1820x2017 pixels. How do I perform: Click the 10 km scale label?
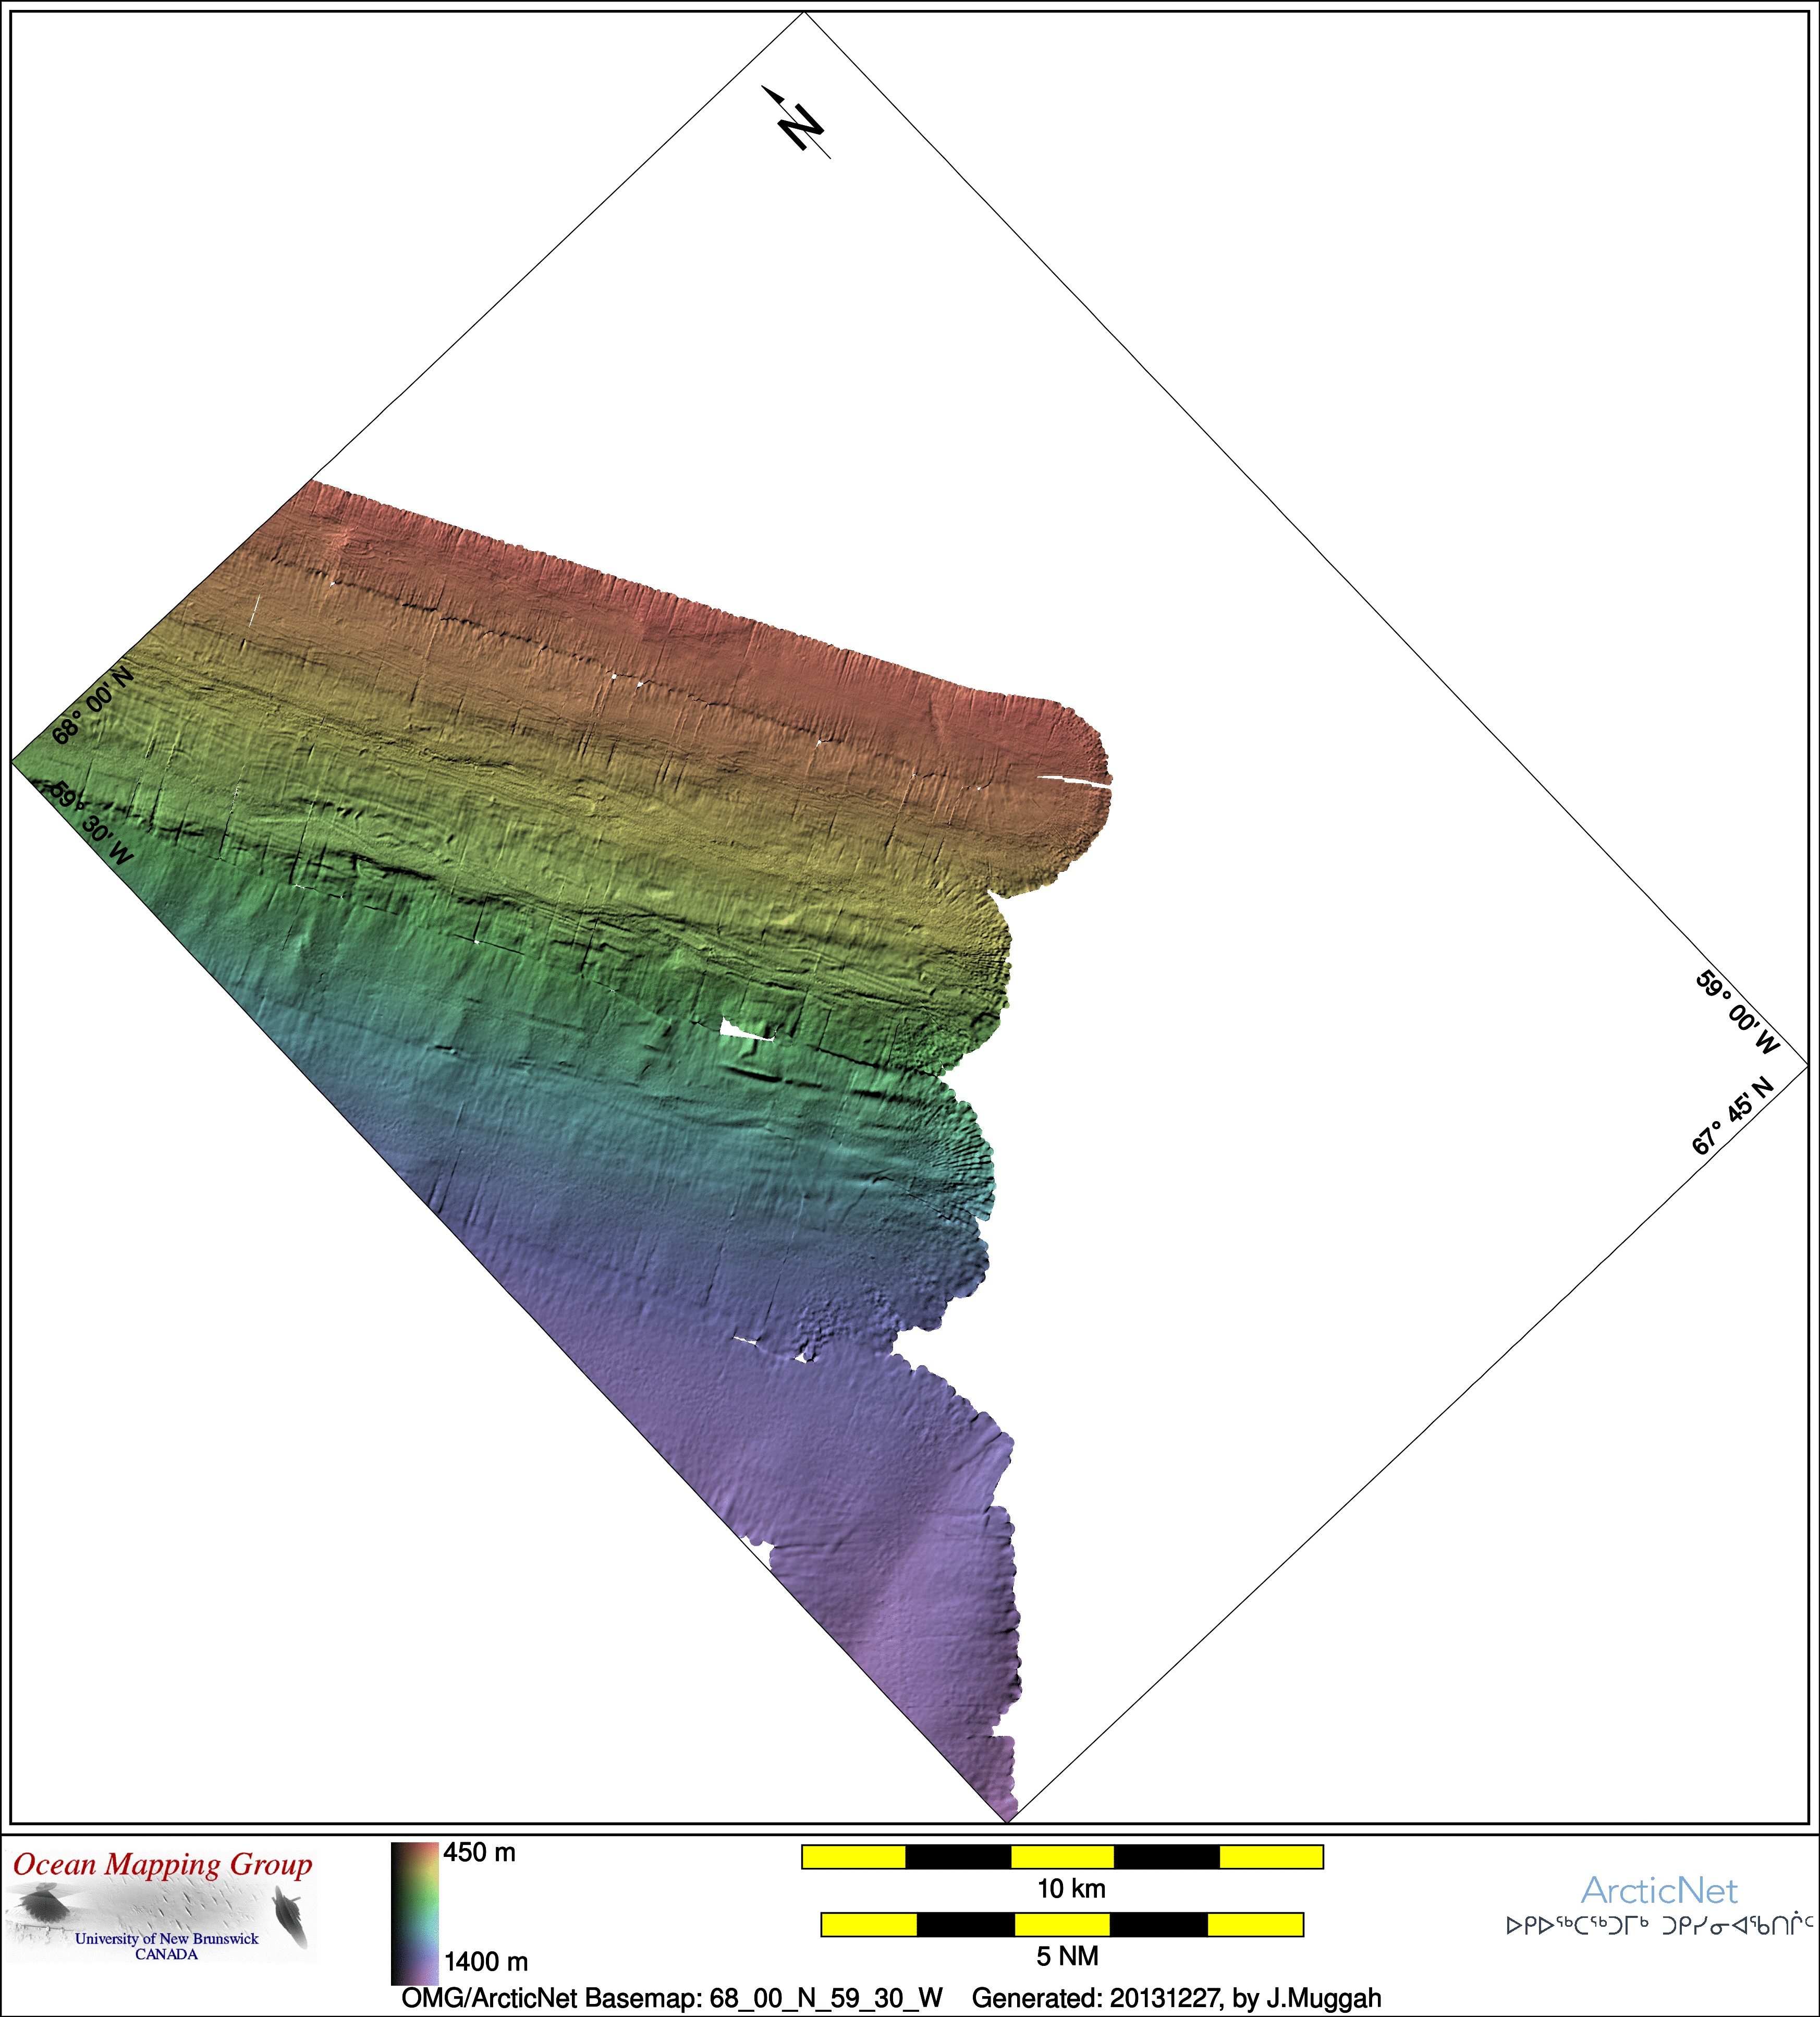1071,1889
